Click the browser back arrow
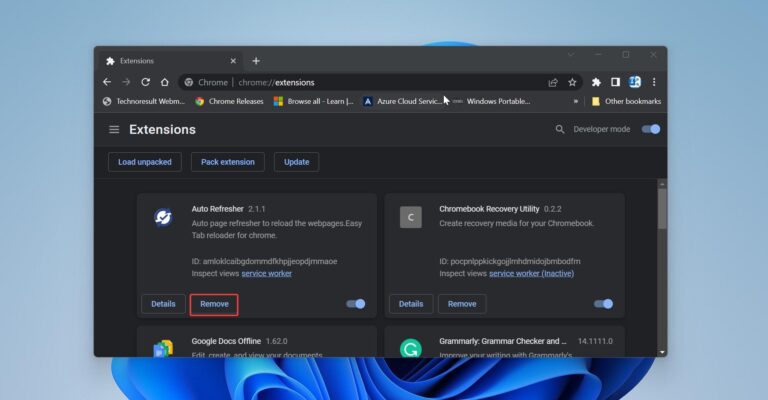 pos(107,82)
